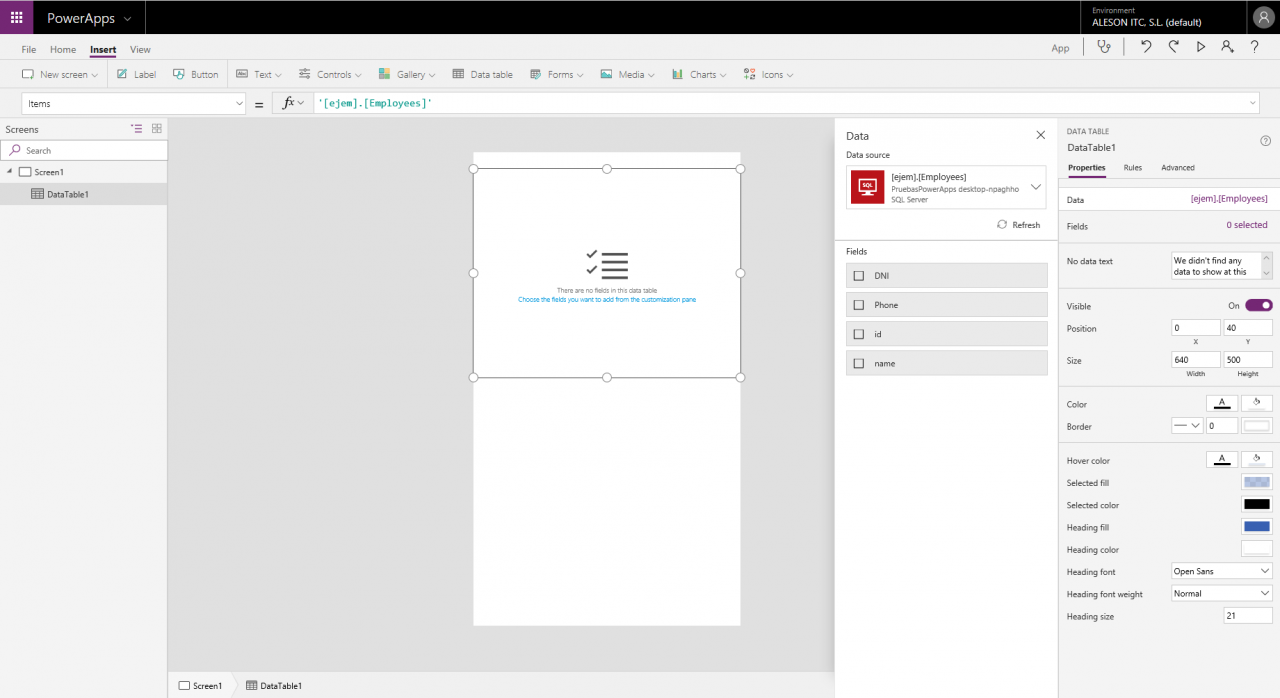Enable the Phone field
The width and height of the screenshot is (1280, 698).
[x=859, y=304]
